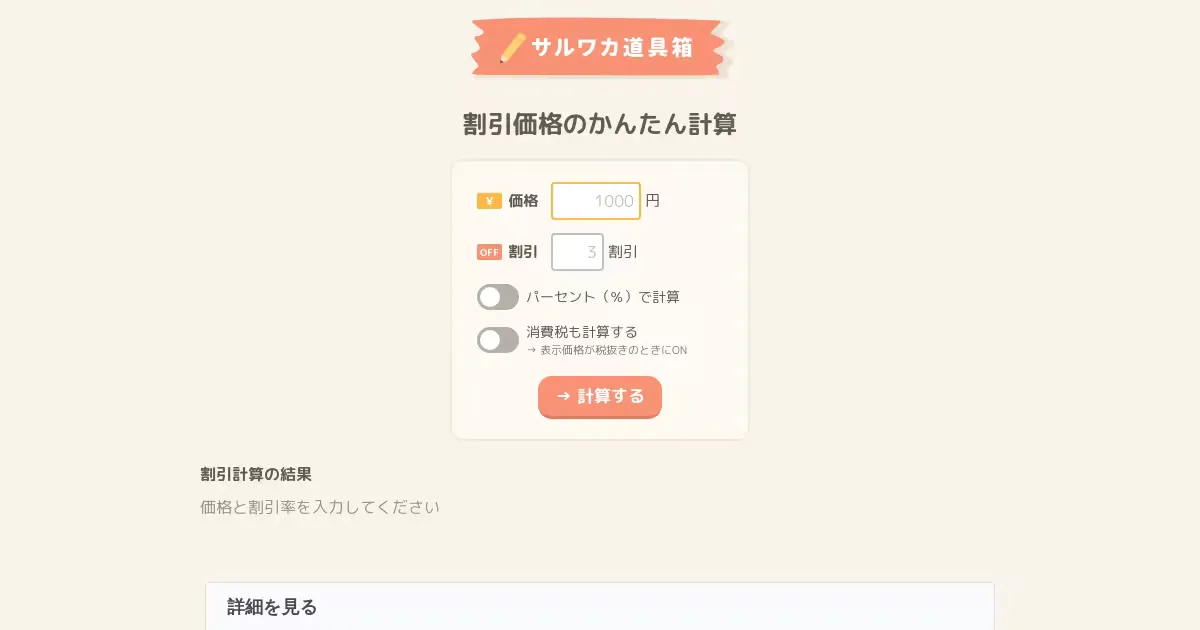Expand the 詳細を見る section
Screen dimensions: 1200x630
click(x=272, y=607)
